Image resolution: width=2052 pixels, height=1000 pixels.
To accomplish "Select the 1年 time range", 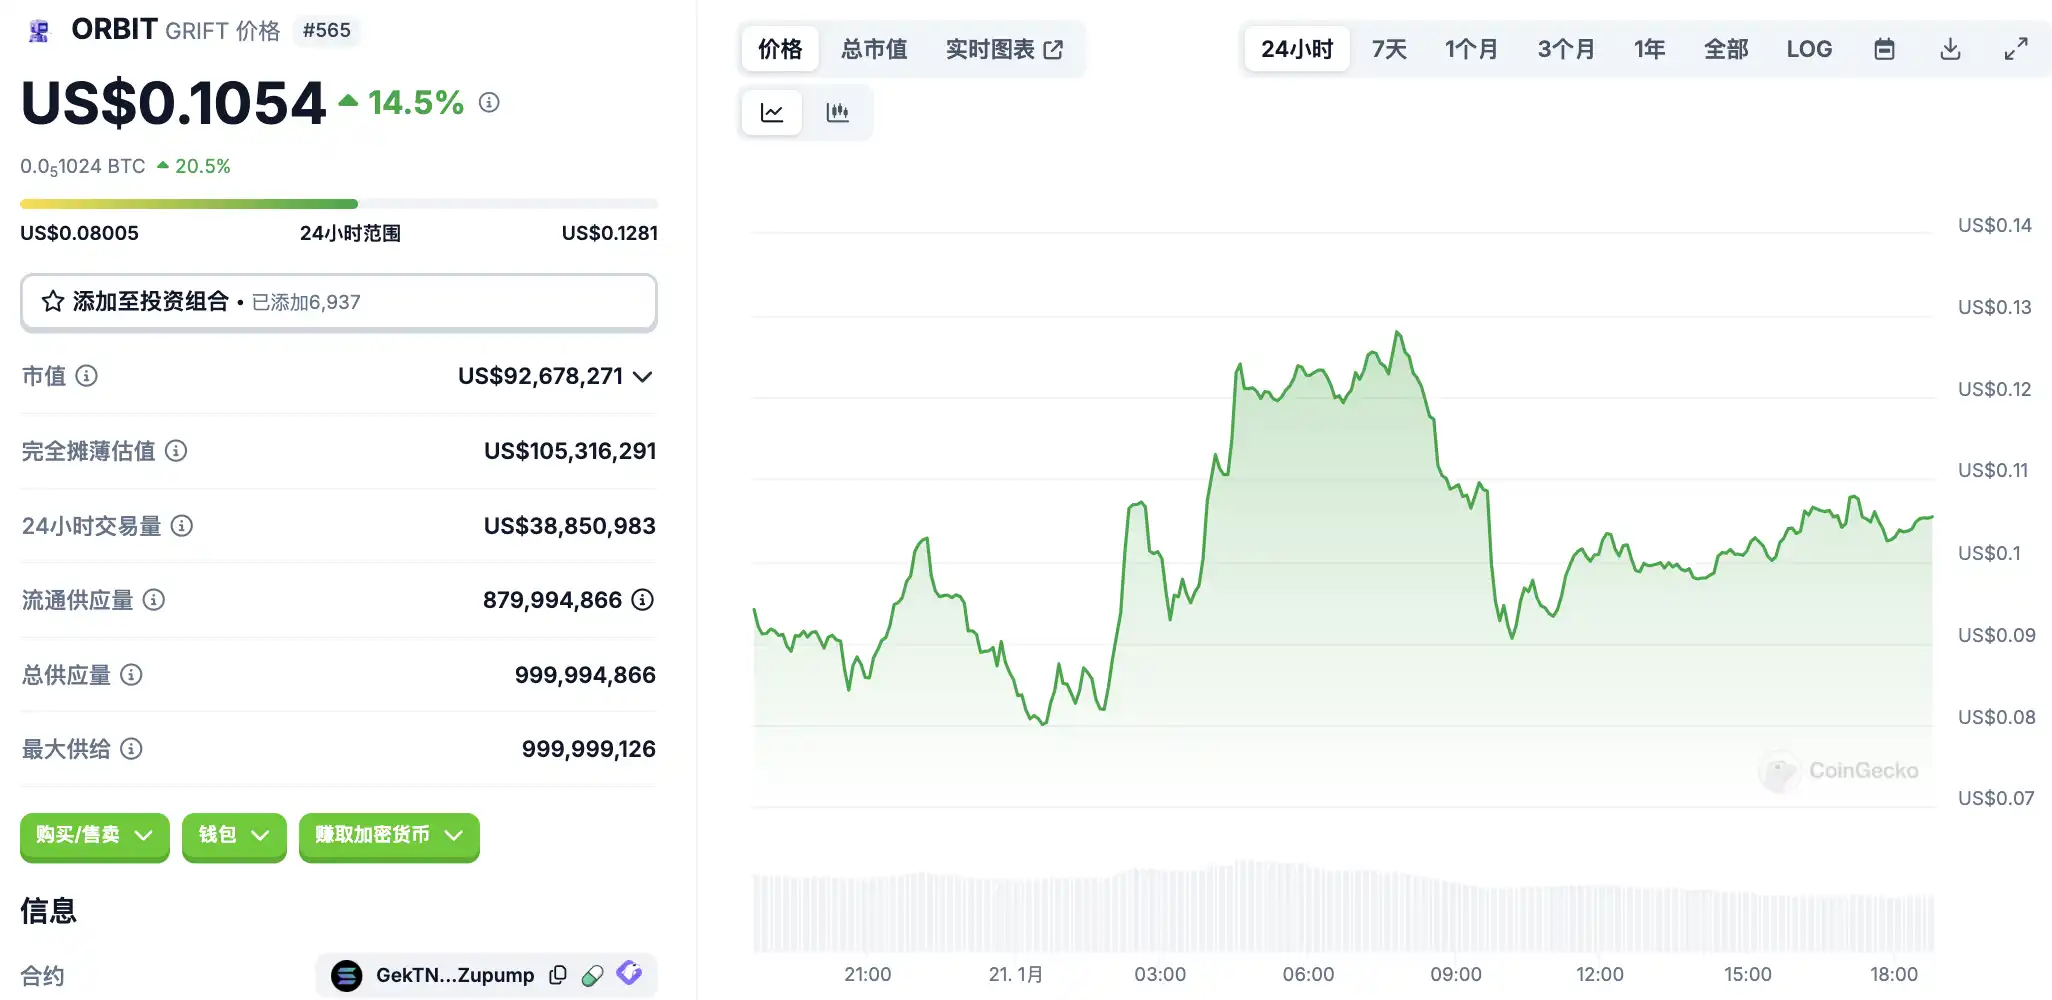I will click(x=1649, y=49).
